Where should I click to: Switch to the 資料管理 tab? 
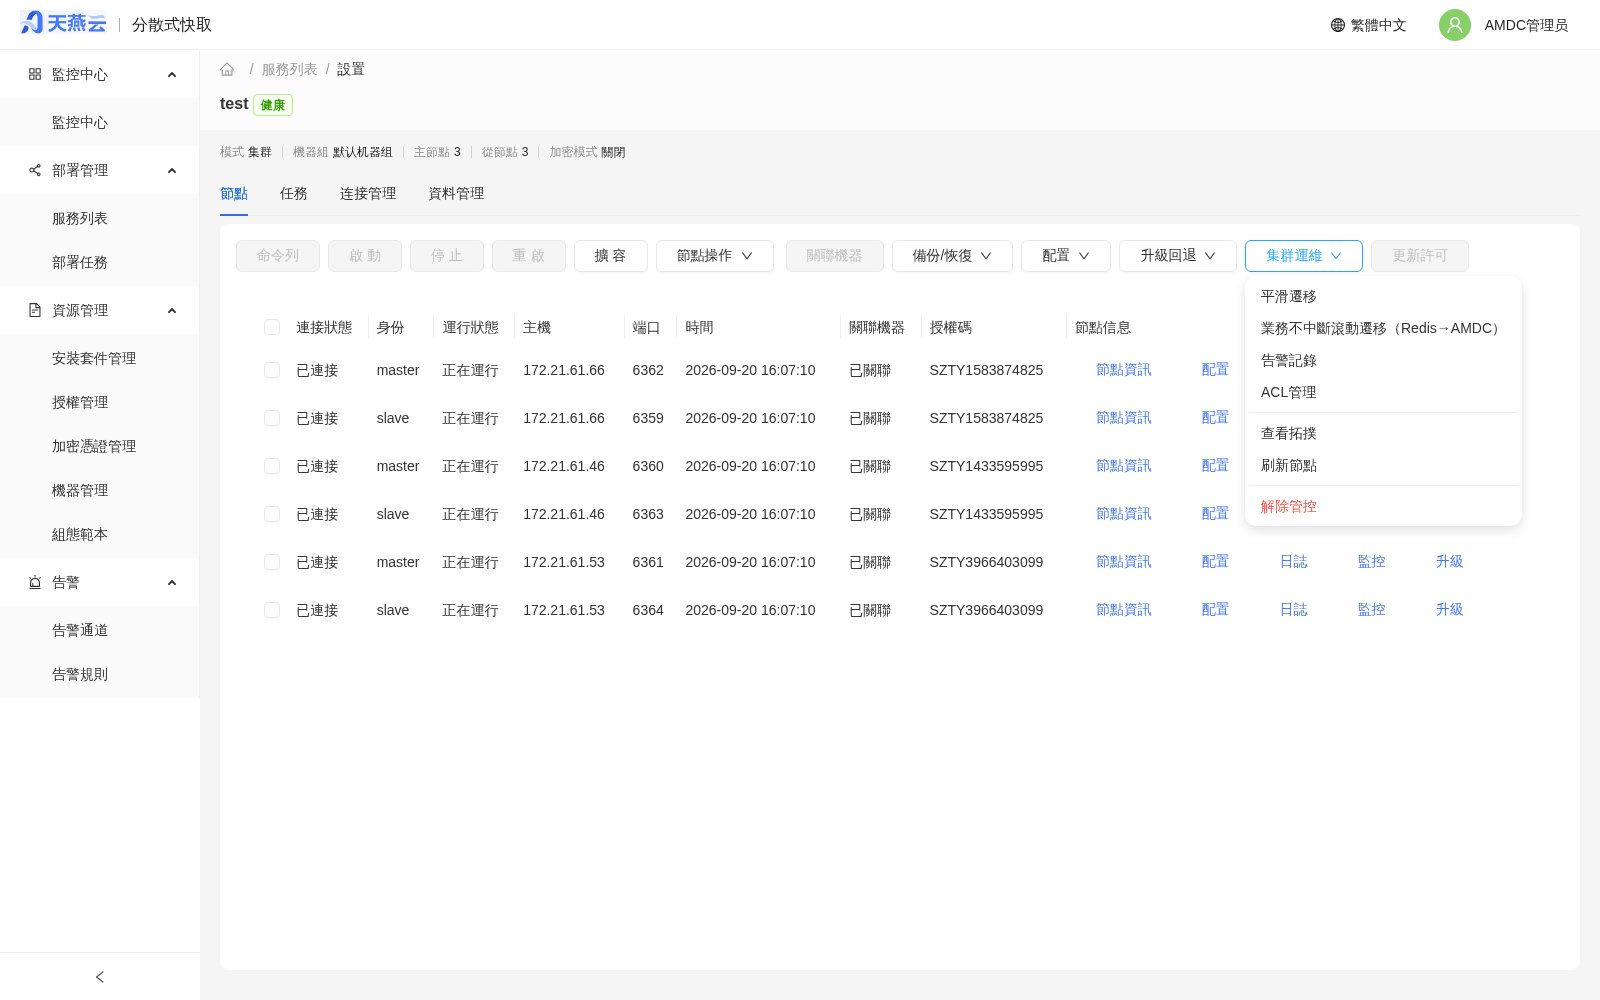click(456, 193)
